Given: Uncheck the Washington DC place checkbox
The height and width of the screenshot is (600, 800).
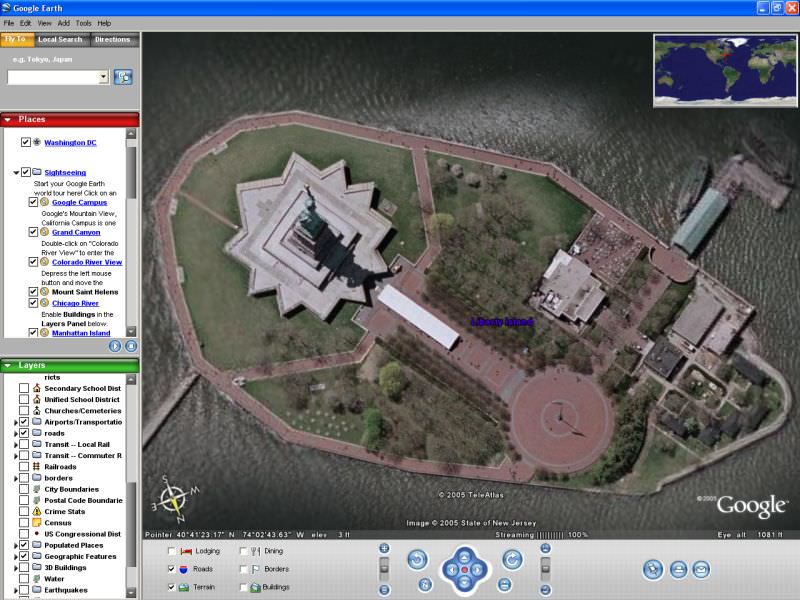Looking at the screenshot, I should [x=26, y=142].
